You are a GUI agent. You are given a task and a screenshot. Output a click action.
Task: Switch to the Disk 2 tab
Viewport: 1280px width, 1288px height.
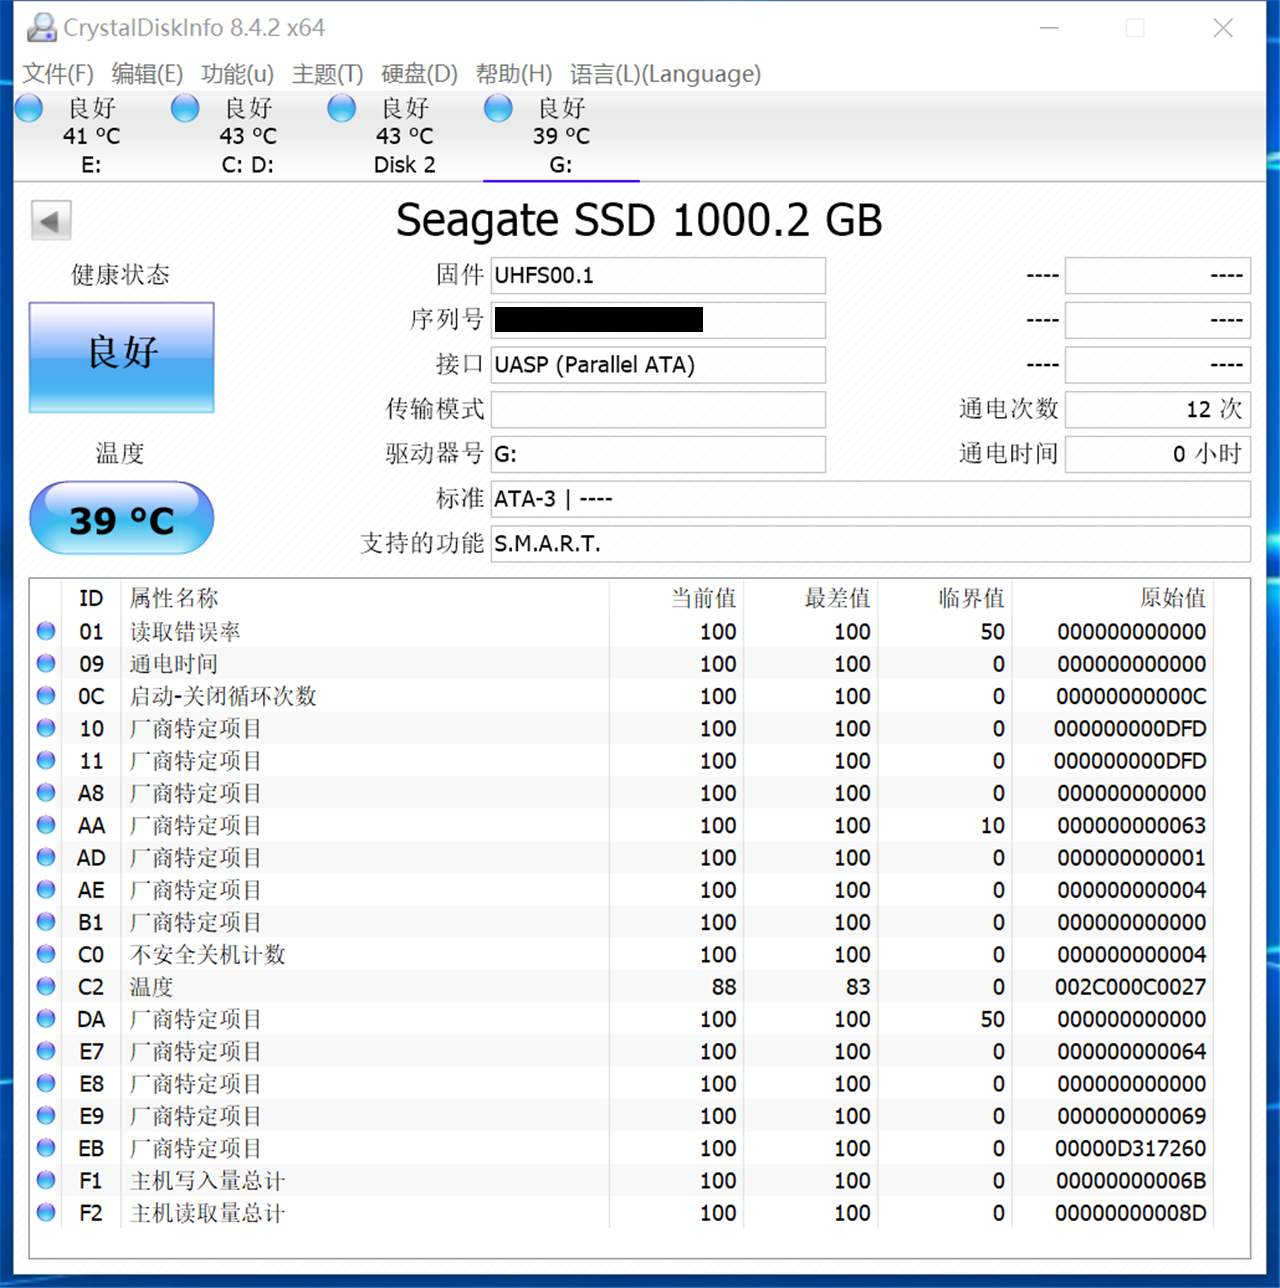[x=405, y=136]
